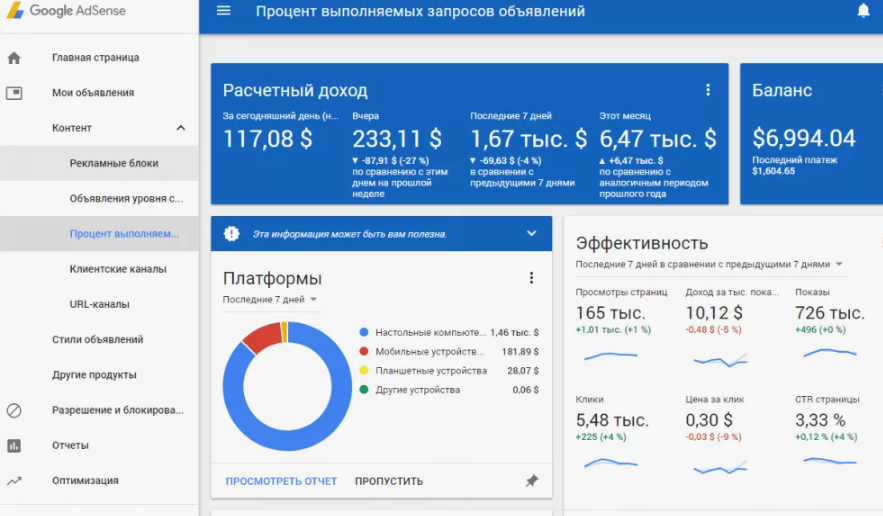This screenshot has width=883, height=516.
Task: Open the three-dot menu on Расчетный доход card
Action: pos(708,90)
